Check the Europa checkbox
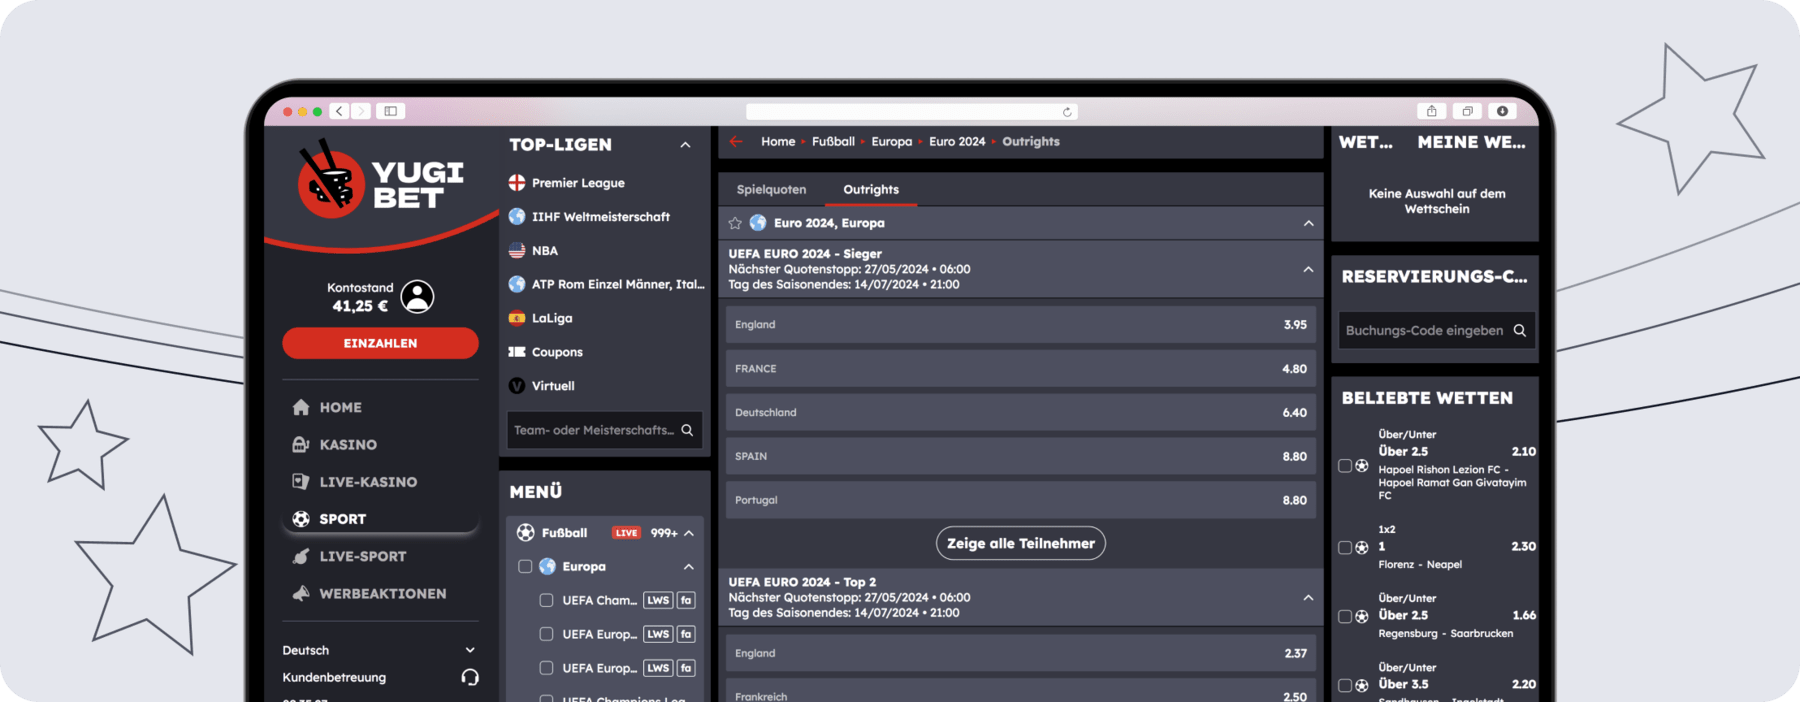 525,566
